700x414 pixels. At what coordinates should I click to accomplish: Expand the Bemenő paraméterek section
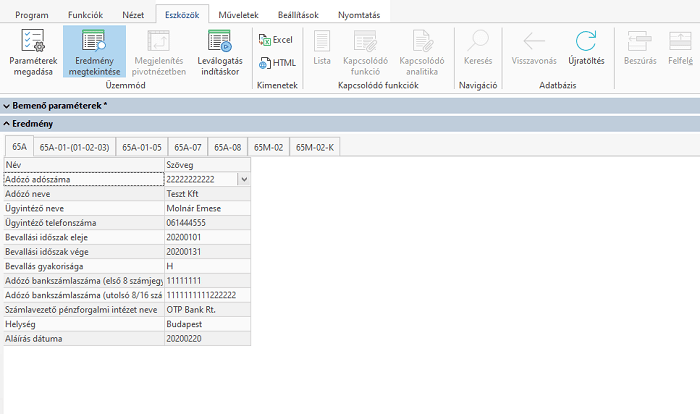(8, 105)
